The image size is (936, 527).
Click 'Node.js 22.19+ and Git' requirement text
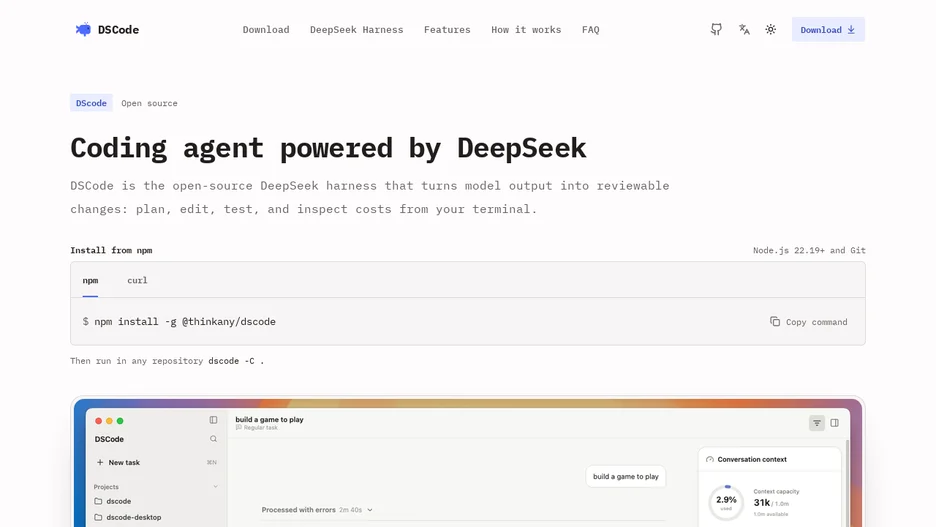coord(809,250)
